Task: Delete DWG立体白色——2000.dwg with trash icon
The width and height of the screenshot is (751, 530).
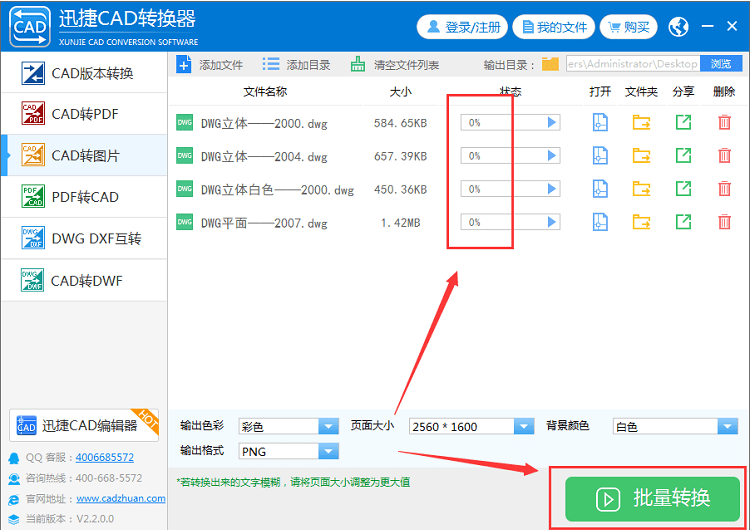Action: click(x=725, y=189)
